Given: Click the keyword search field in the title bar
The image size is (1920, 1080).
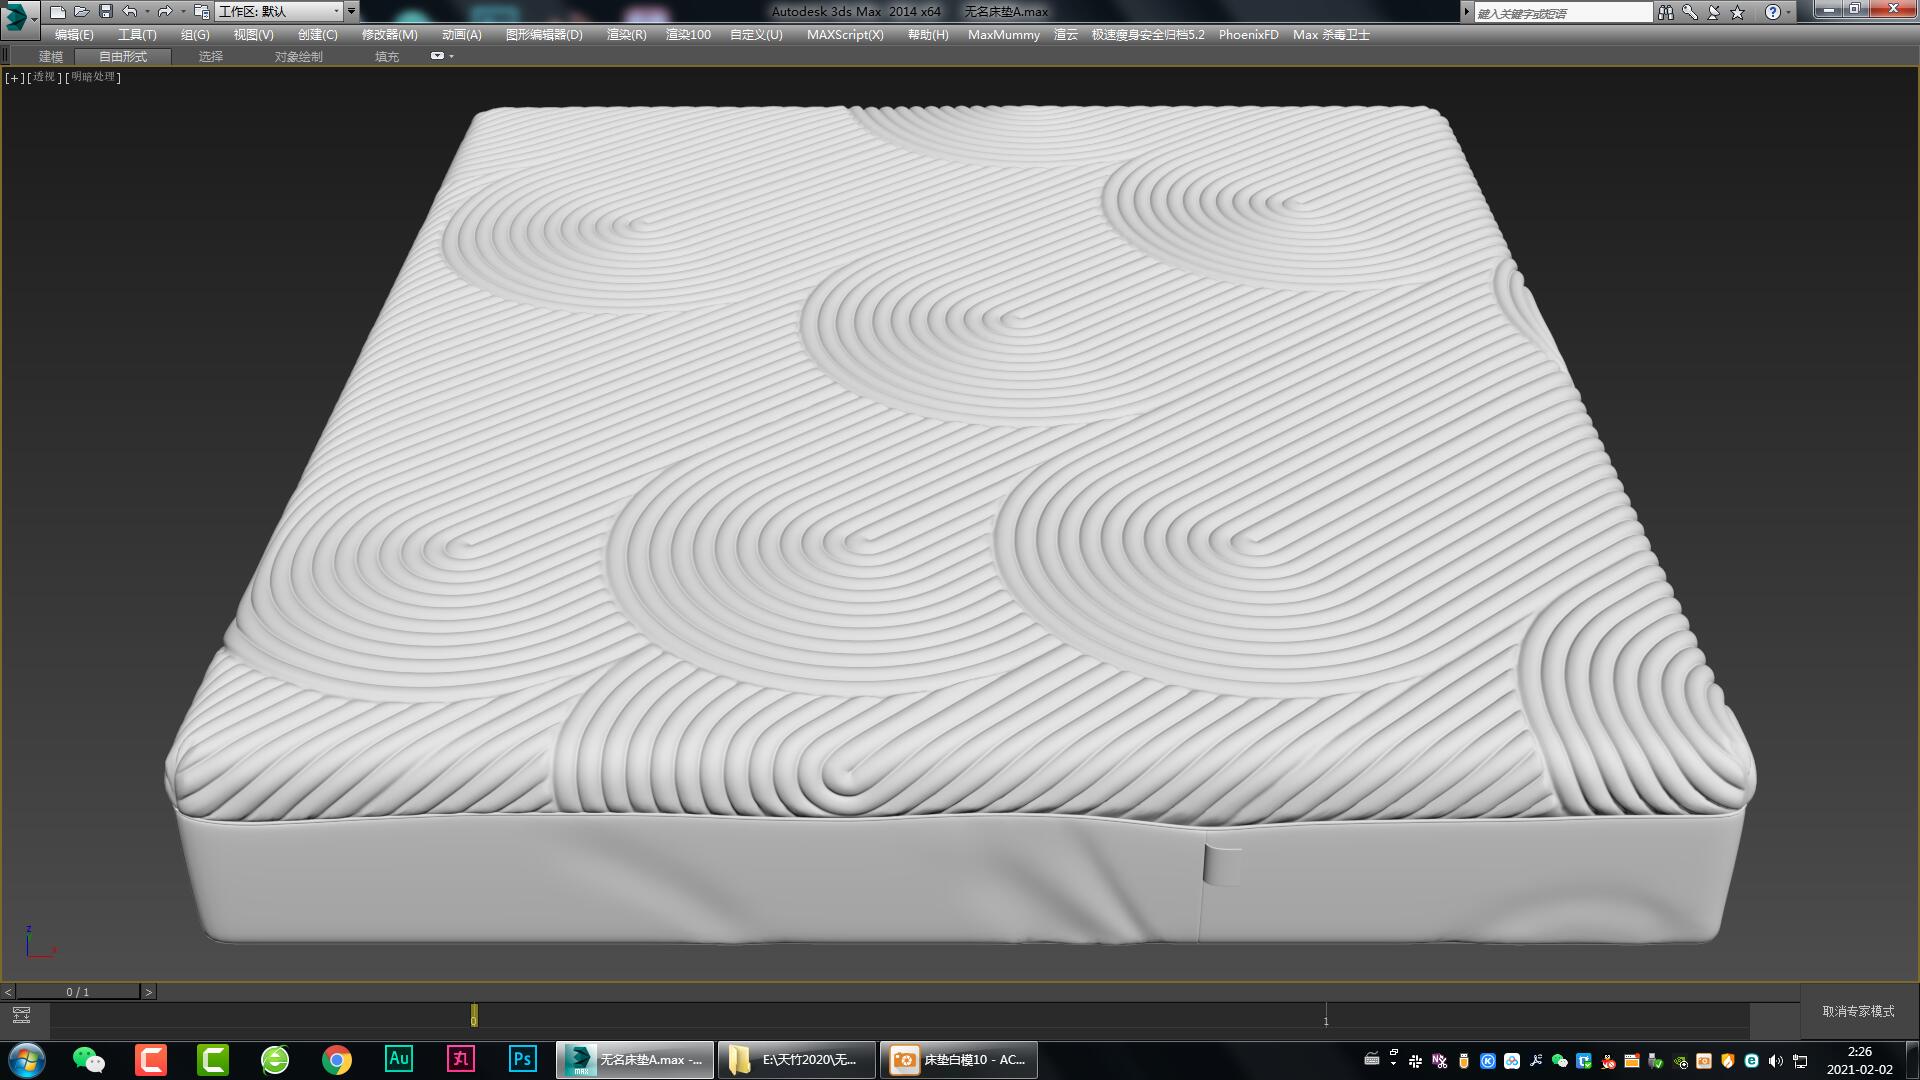Looking at the screenshot, I should [x=1560, y=11].
